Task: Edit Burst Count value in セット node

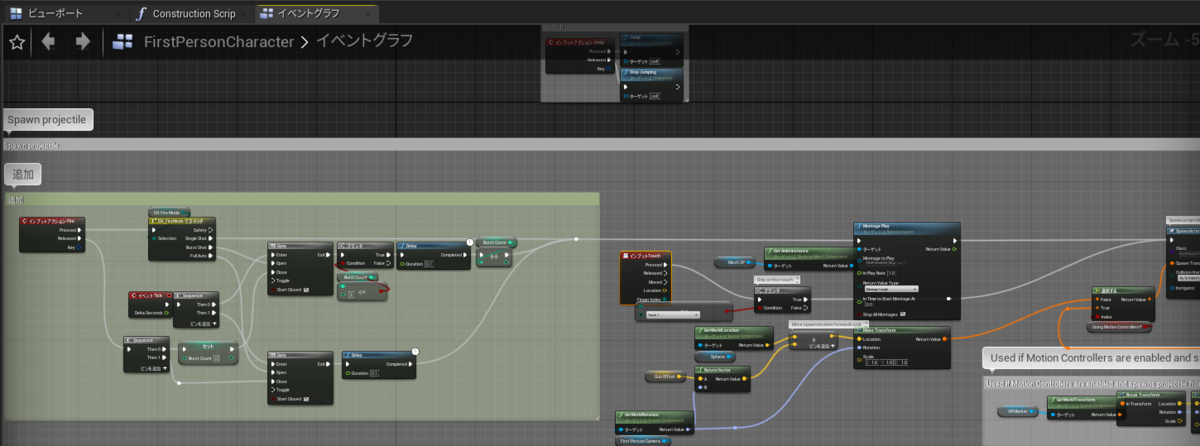Action: [x=217, y=357]
